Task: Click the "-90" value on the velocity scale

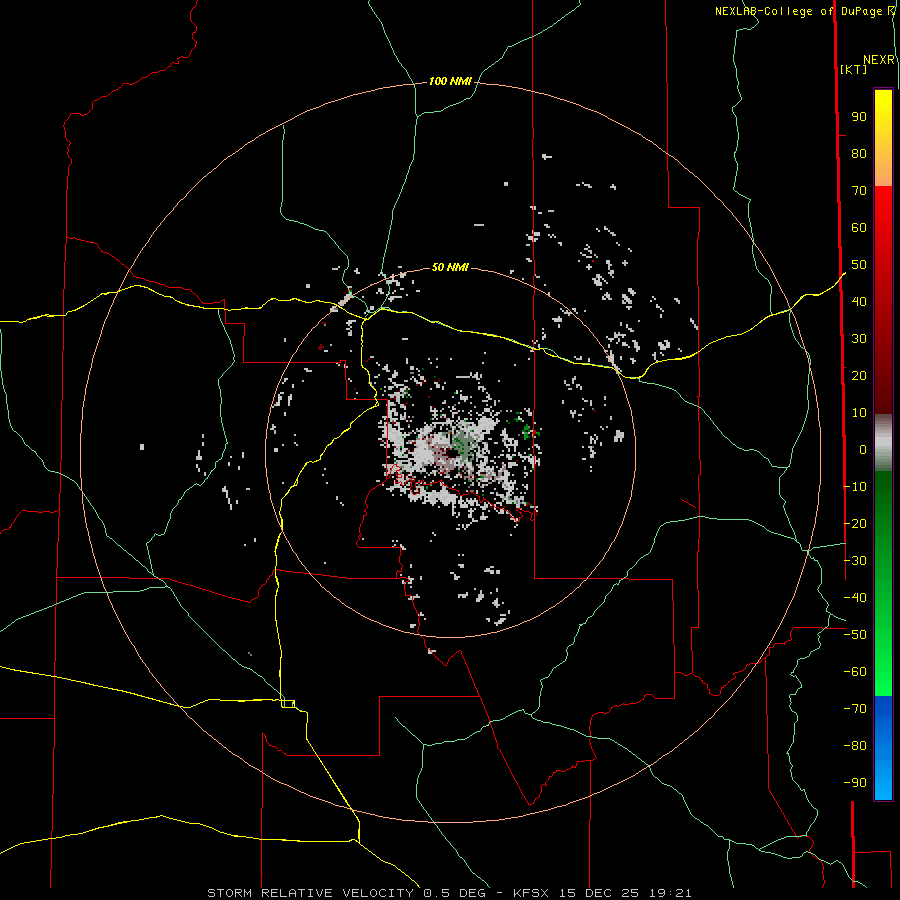Action: click(855, 783)
